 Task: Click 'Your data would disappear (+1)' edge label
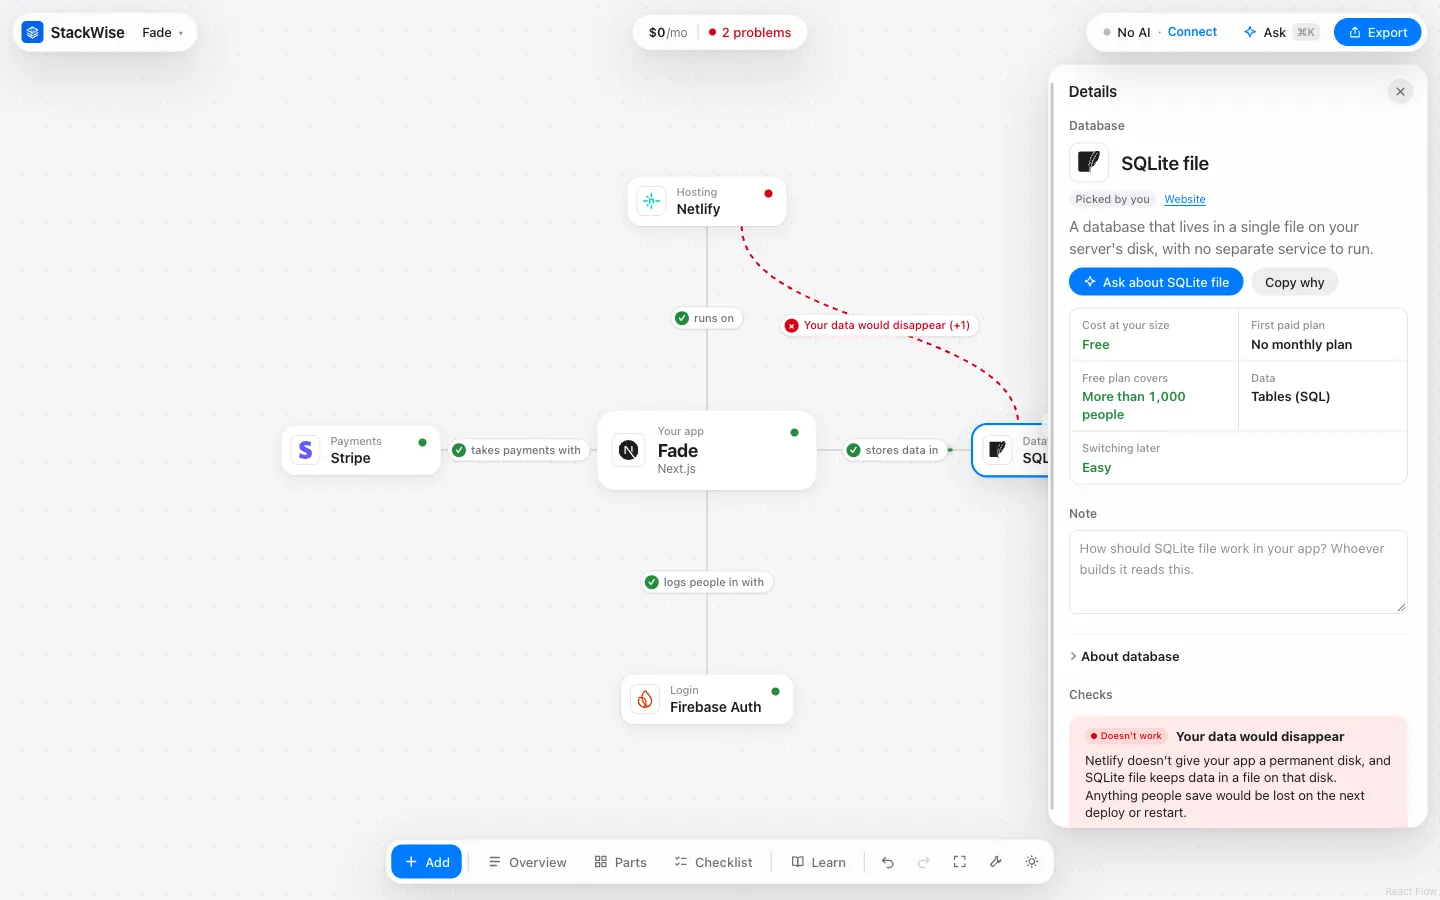[878, 325]
